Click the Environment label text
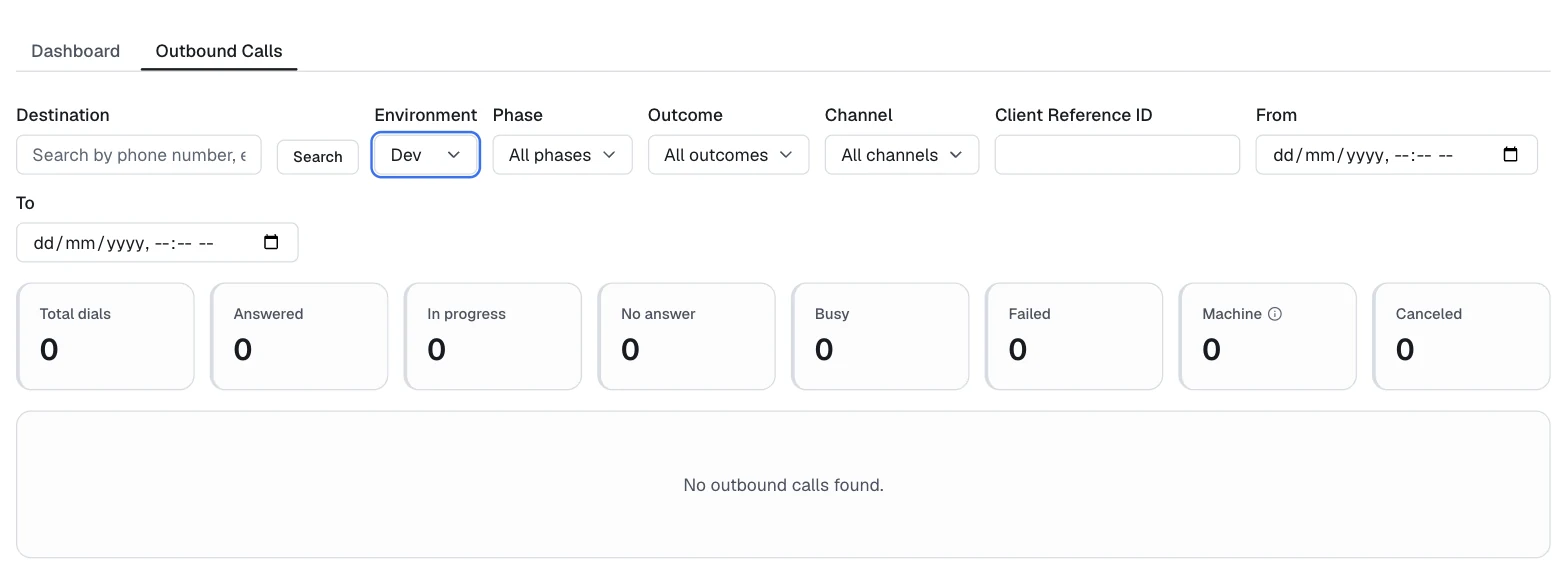Viewport: 1567px width, 573px height. 426,115
